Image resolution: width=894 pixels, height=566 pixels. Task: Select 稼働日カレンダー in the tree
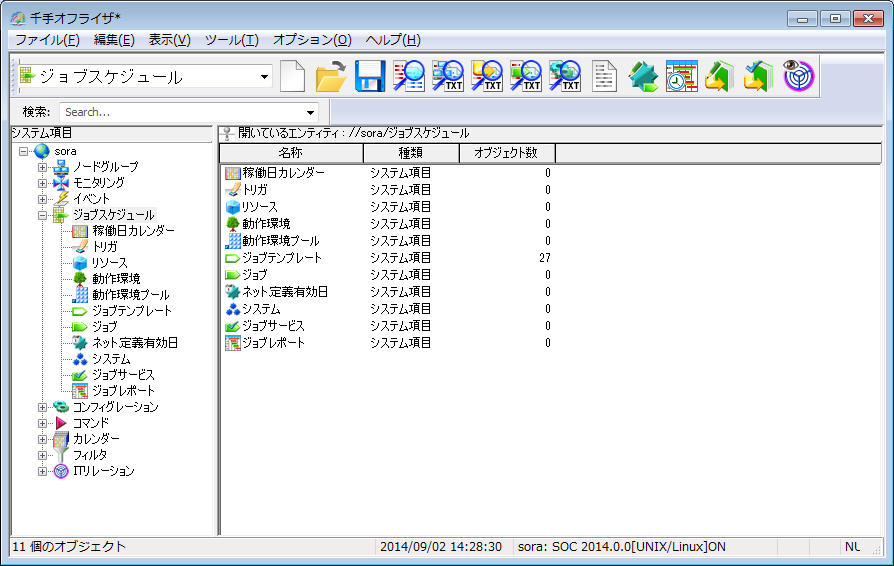[133, 231]
